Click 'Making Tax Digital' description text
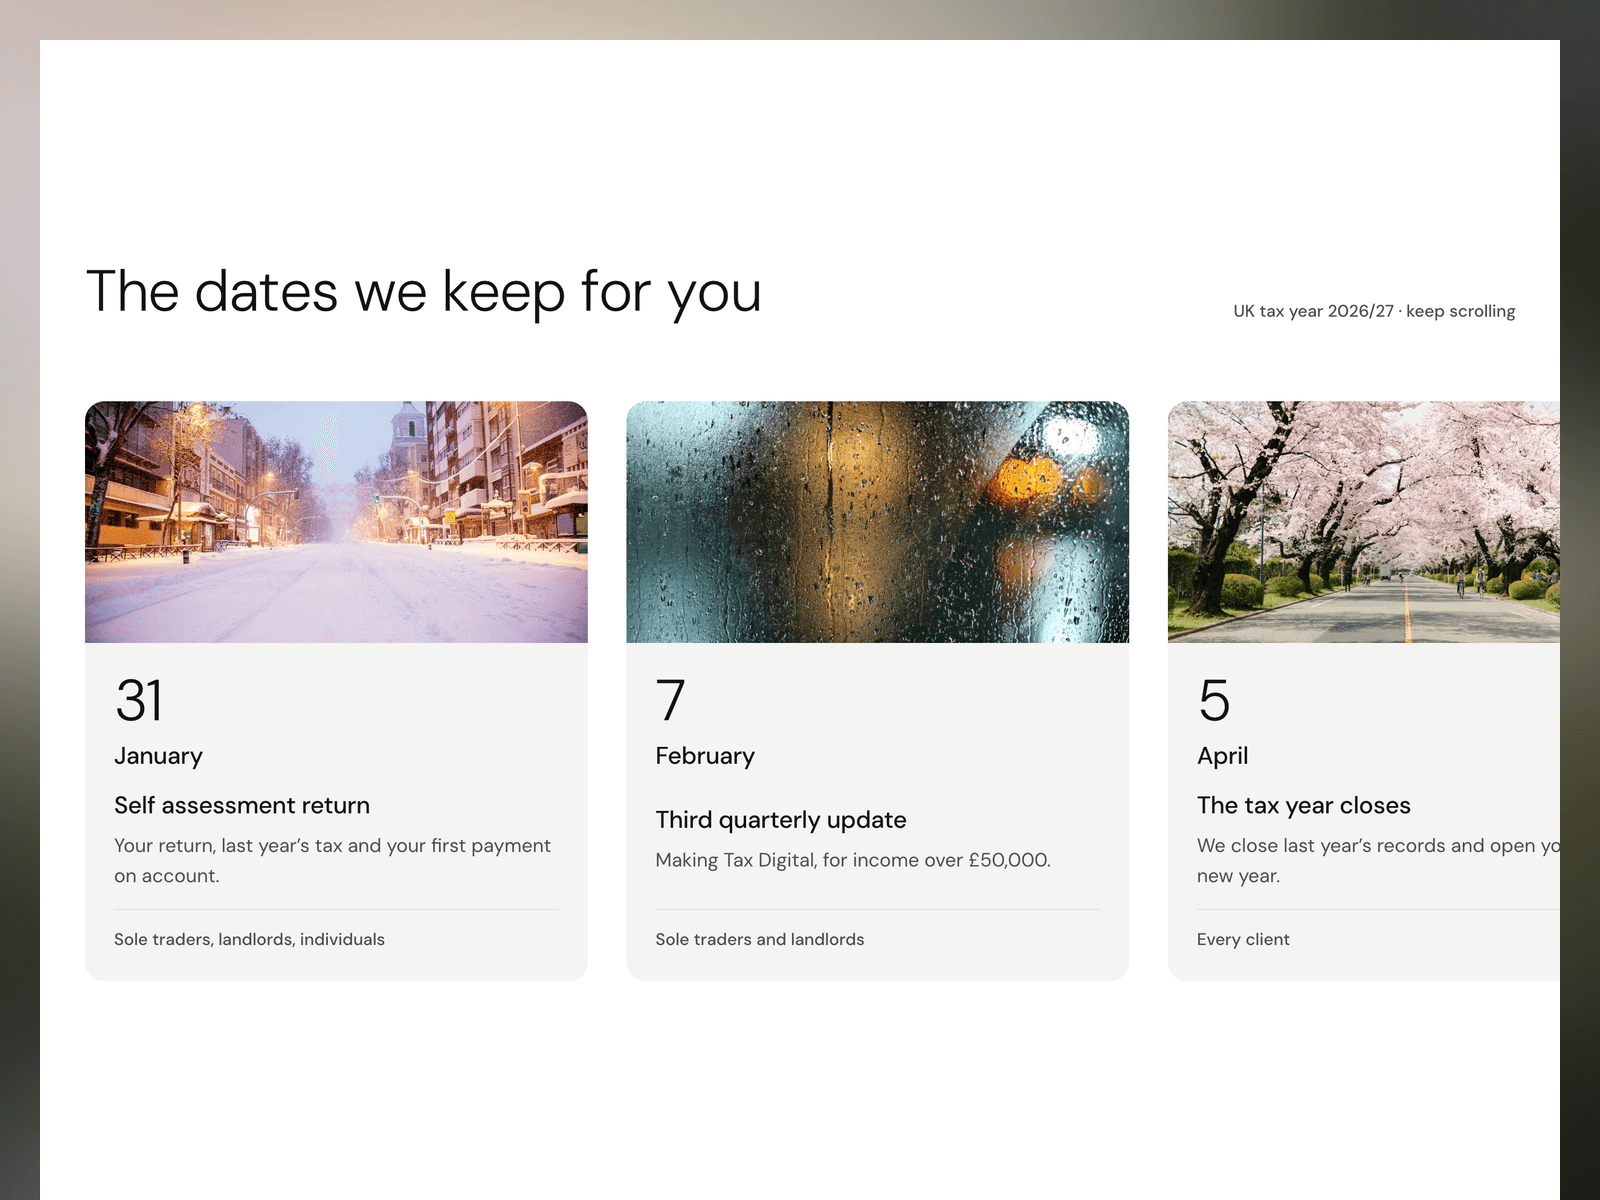Image resolution: width=1600 pixels, height=1200 pixels. 853,860
